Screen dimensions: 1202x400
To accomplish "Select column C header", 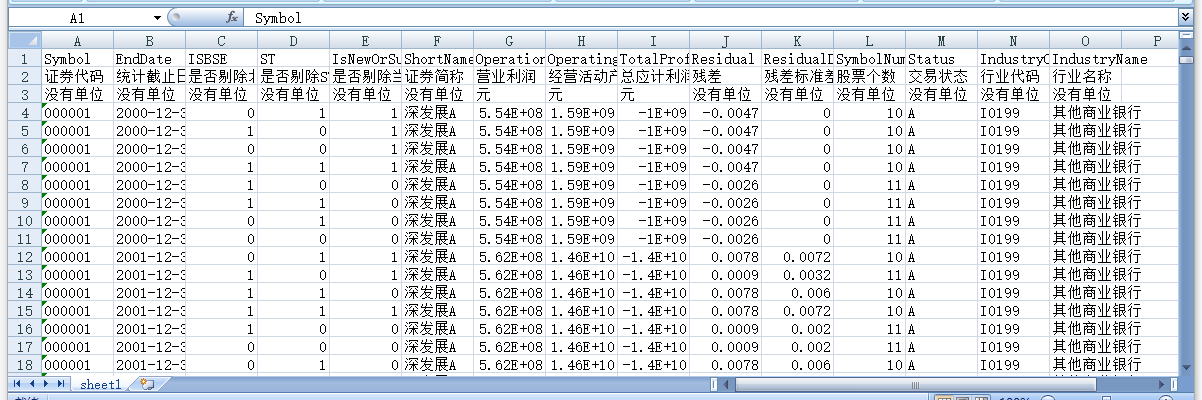I will (222, 41).
